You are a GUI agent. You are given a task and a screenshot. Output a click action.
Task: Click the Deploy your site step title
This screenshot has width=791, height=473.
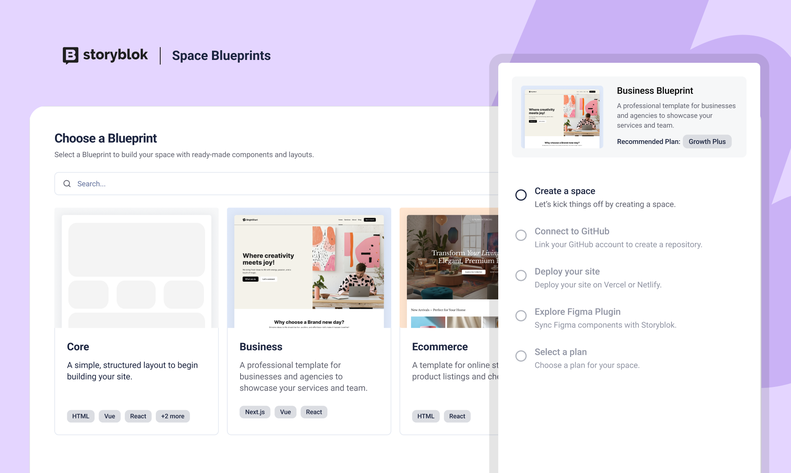click(567, 272)
